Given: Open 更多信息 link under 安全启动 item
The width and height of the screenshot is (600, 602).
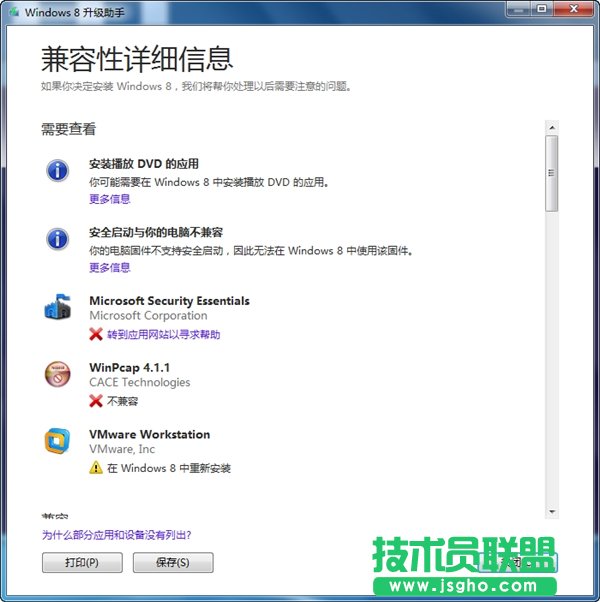Looking at the screenshot, I should pyautogui.click(x=110, y=267).
